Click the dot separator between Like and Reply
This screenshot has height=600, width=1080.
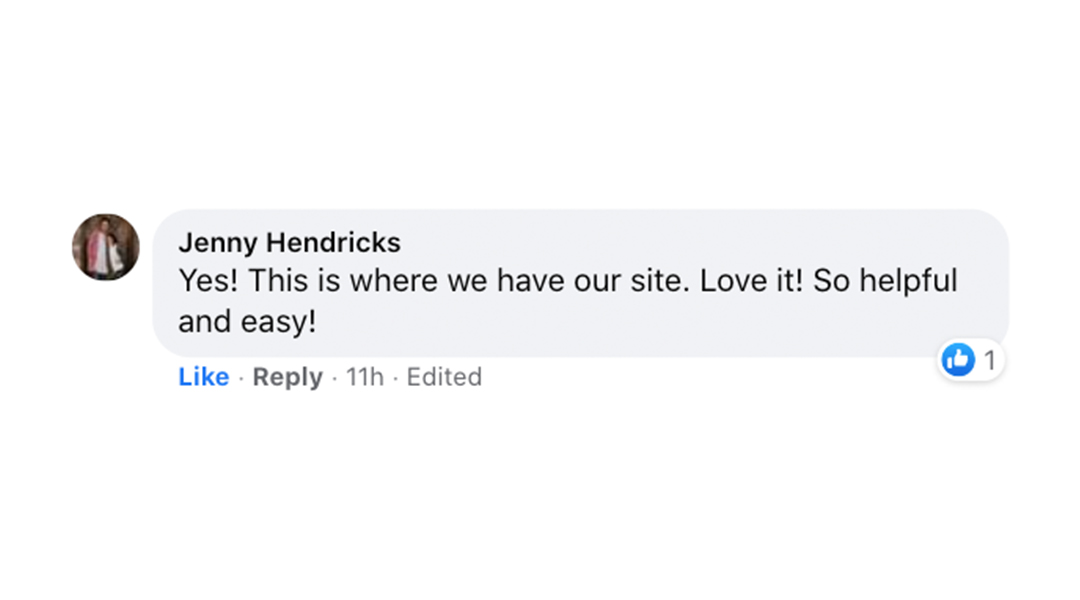coord(241,378)
